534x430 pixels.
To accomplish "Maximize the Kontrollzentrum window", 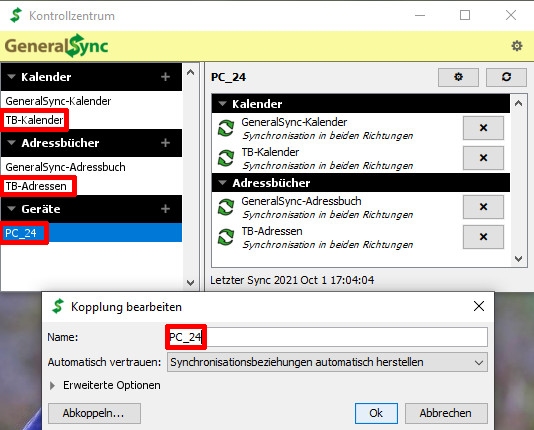I will 465,15.
